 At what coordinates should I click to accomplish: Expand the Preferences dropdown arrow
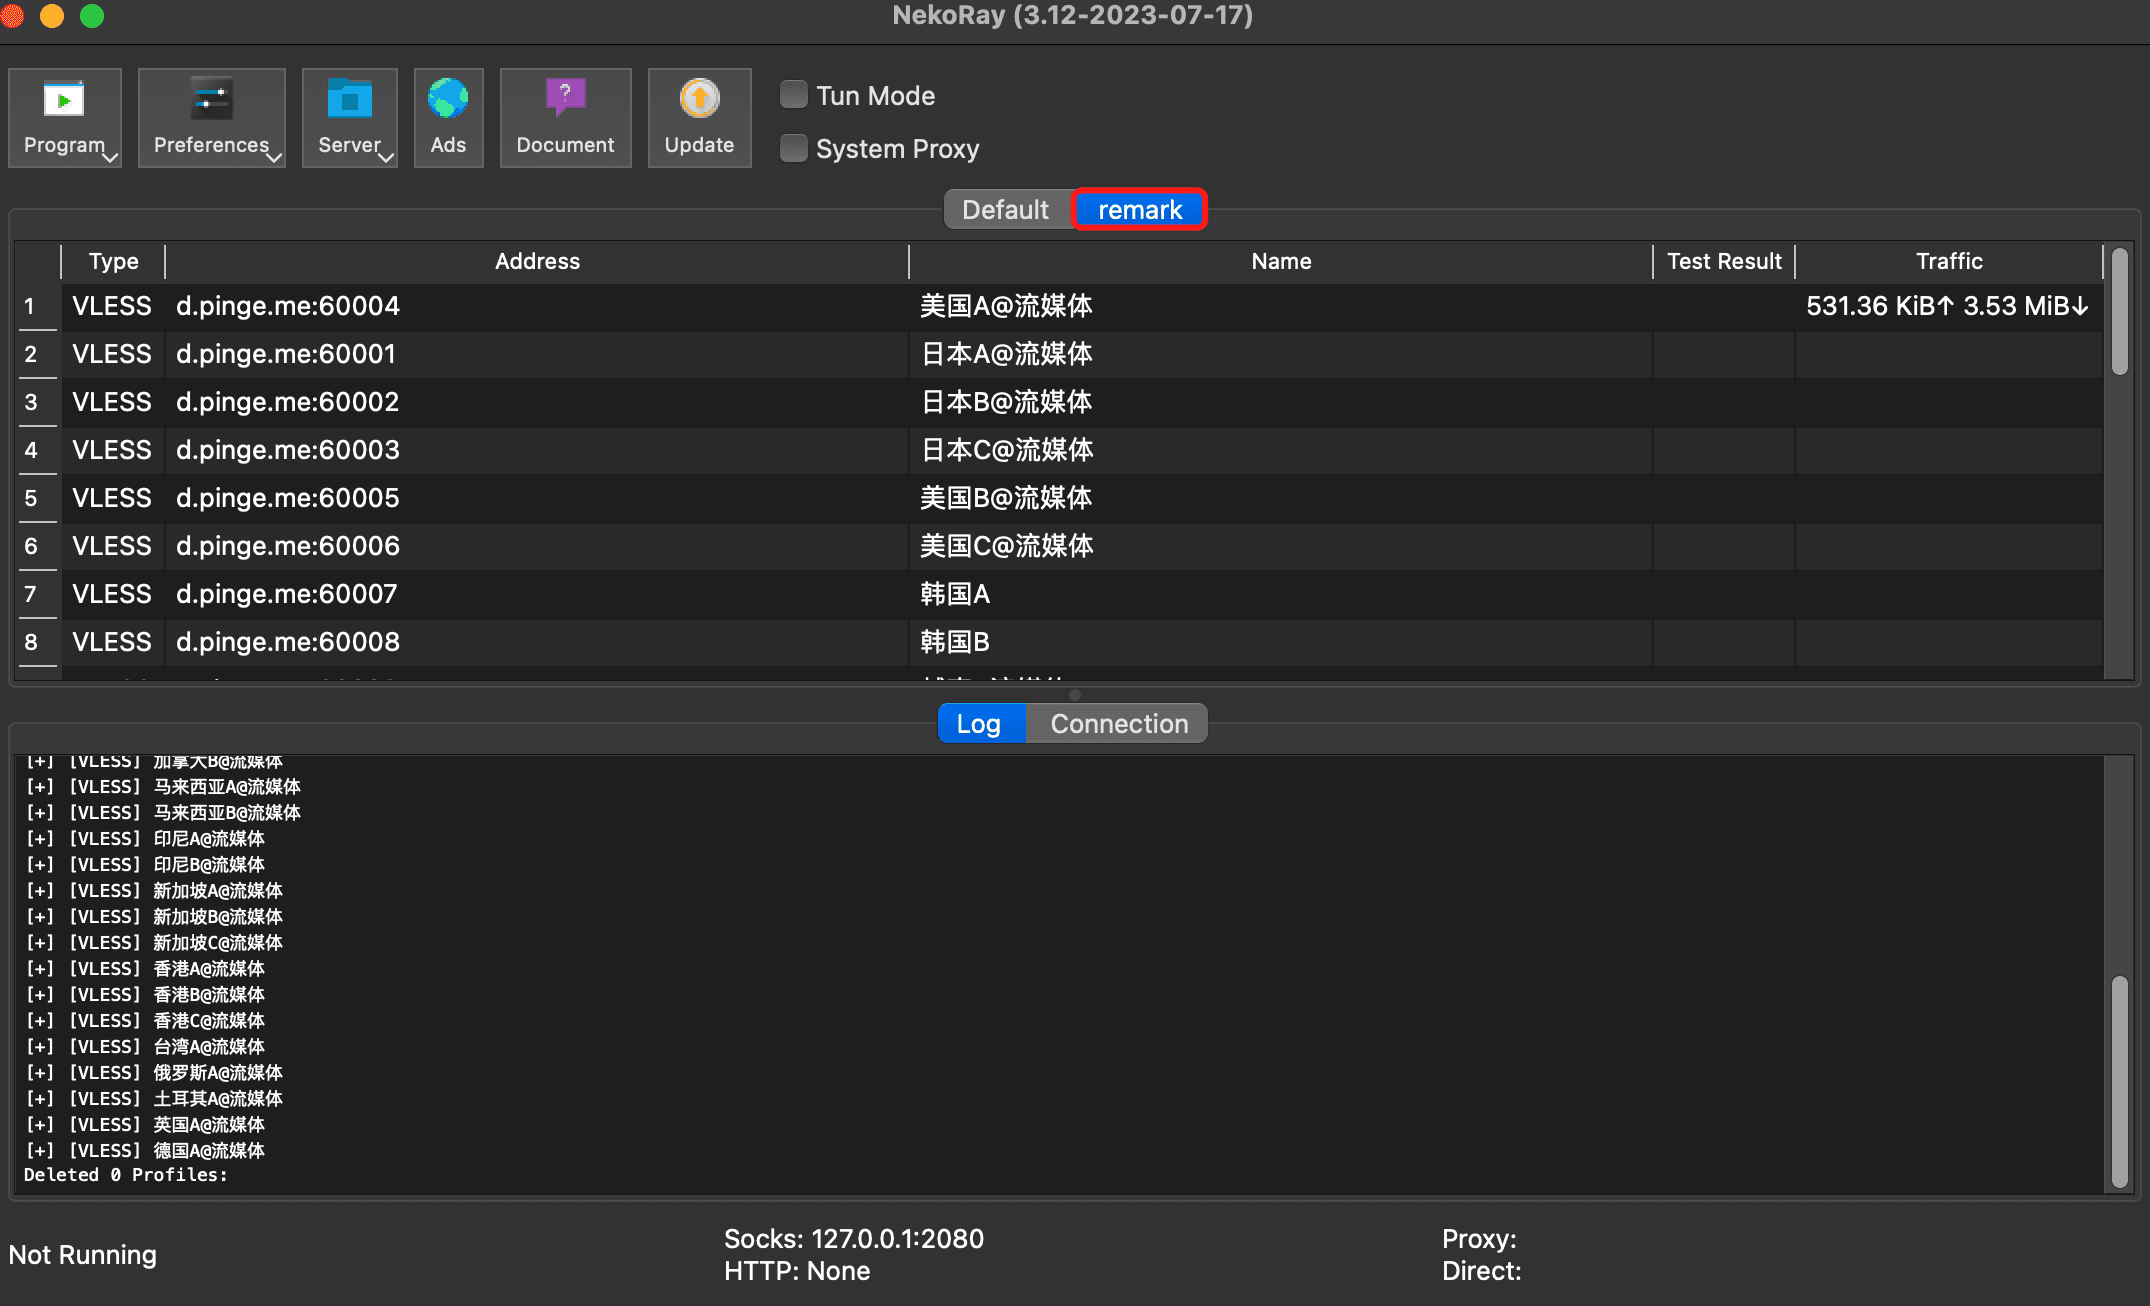pyautogui.click(x=274, y=157)
